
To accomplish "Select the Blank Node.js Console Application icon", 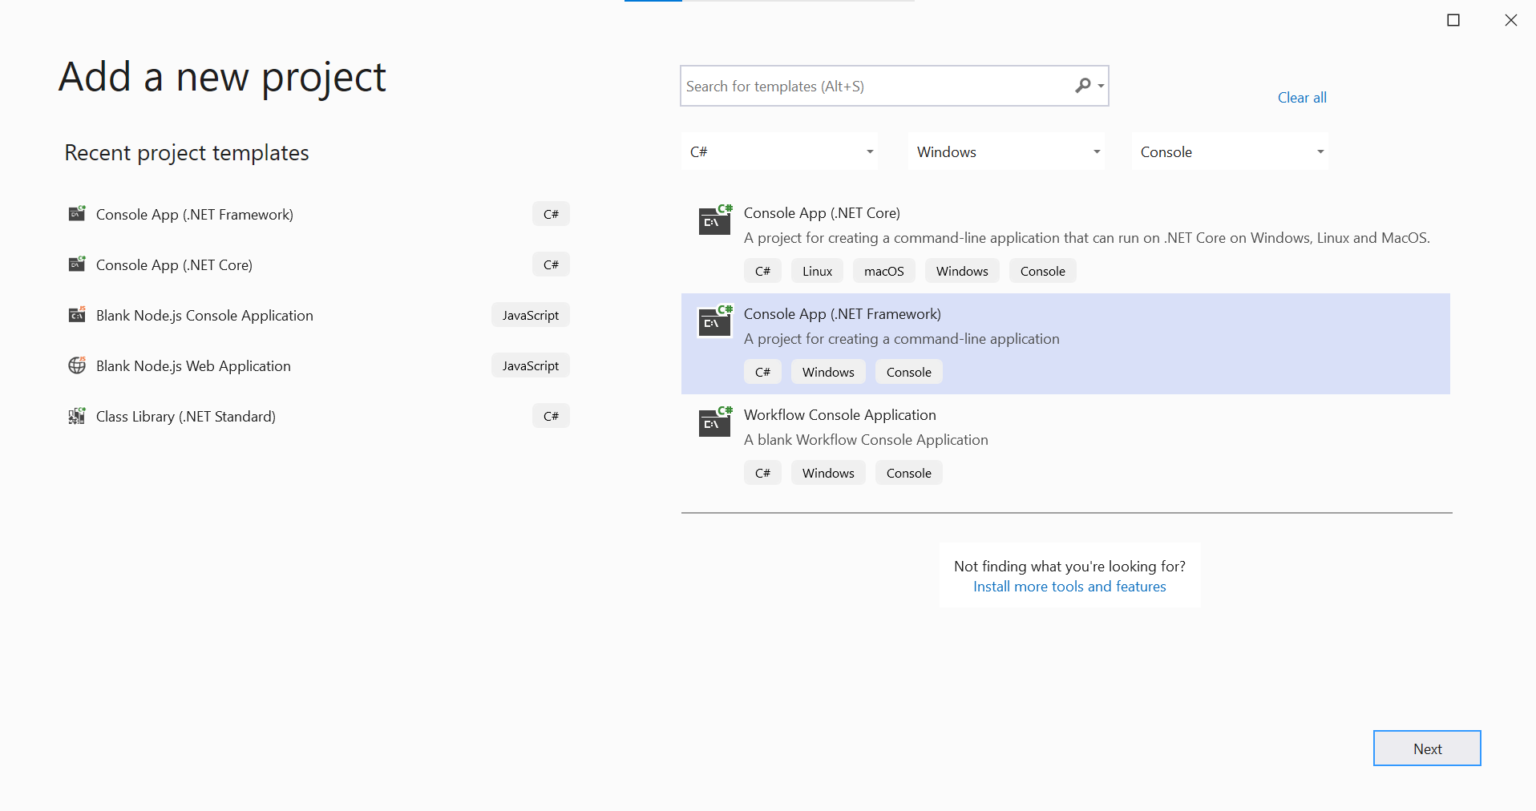I will coord(77,314).
